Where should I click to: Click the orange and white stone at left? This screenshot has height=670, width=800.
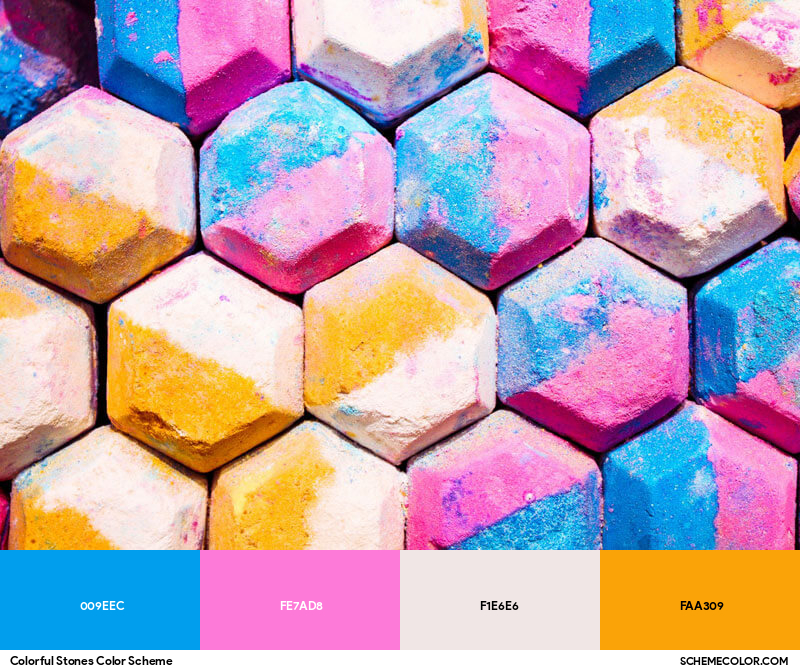(98, 194)
